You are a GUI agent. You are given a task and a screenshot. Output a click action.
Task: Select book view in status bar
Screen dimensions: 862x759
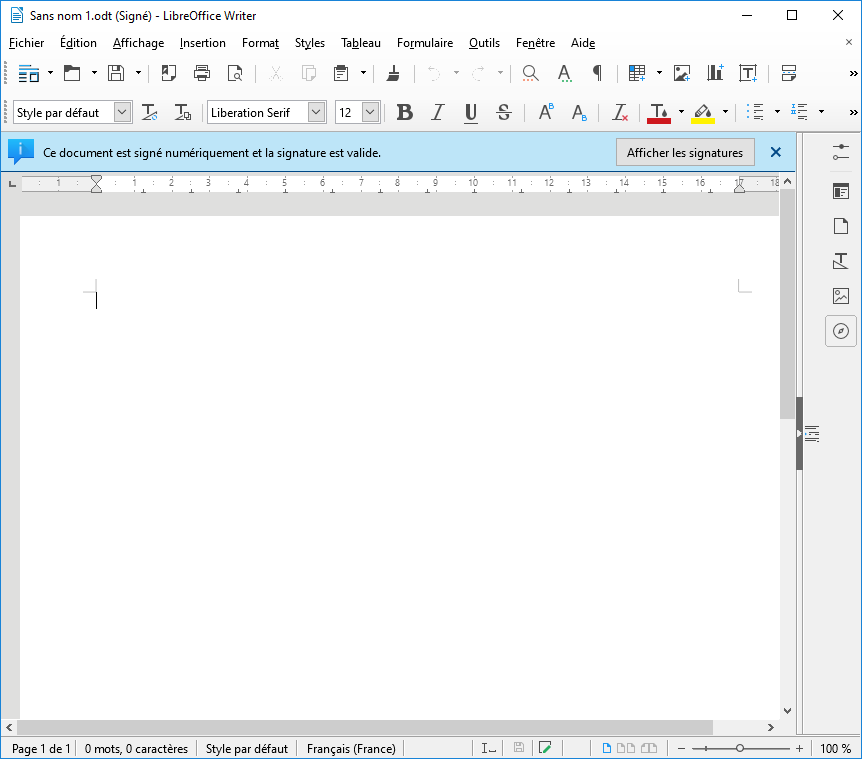pyautogui.click(x=649, y=748)
